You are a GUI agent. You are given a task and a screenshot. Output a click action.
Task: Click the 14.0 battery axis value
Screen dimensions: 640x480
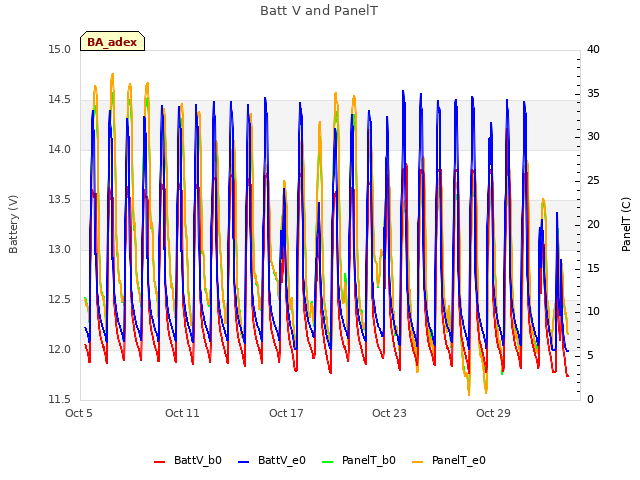coord(60,149)
